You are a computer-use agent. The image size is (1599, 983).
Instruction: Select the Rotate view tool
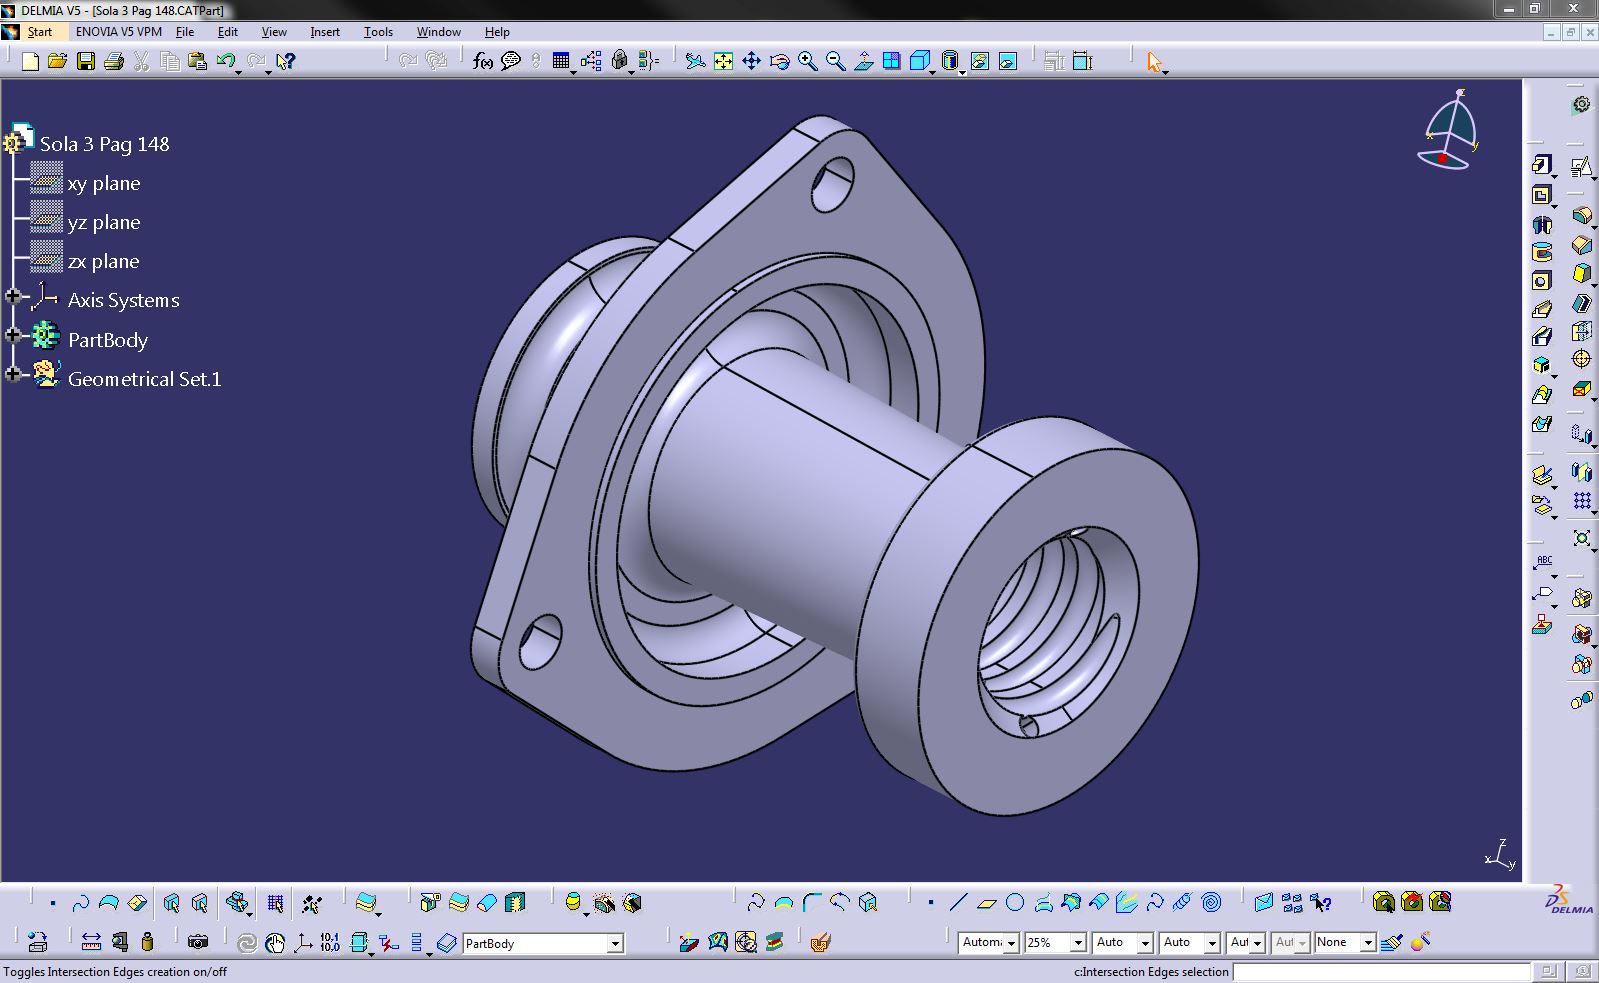click(x=779, y=62)
